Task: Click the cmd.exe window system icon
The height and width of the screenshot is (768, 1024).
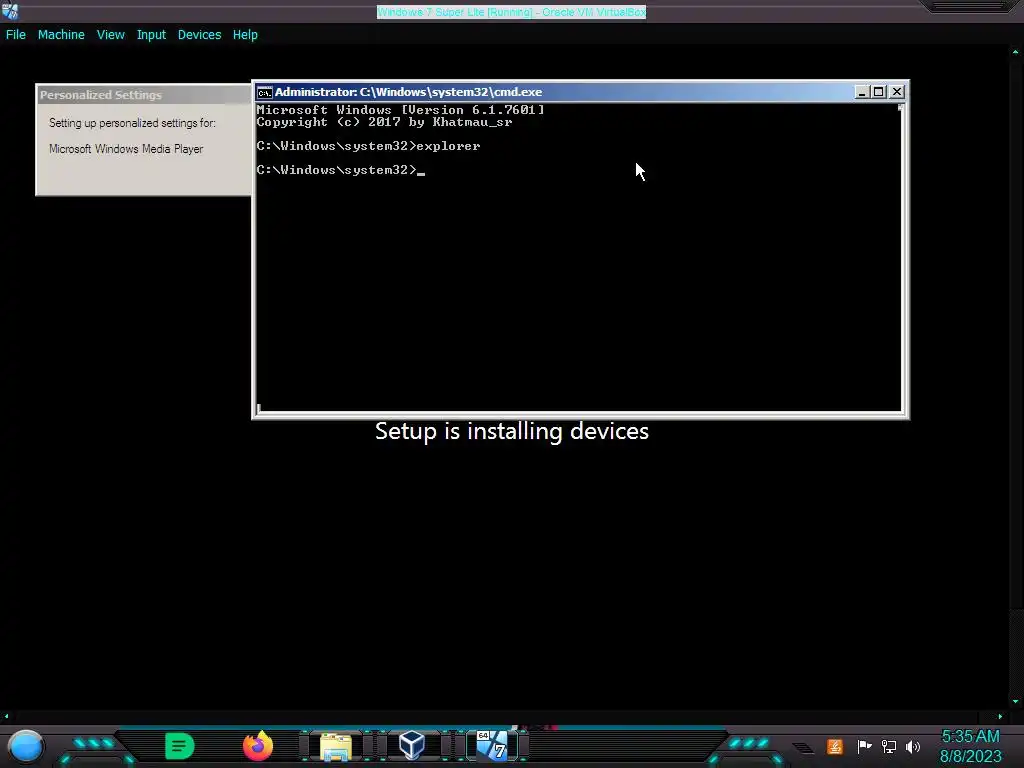Action: [x=264, y=92]
